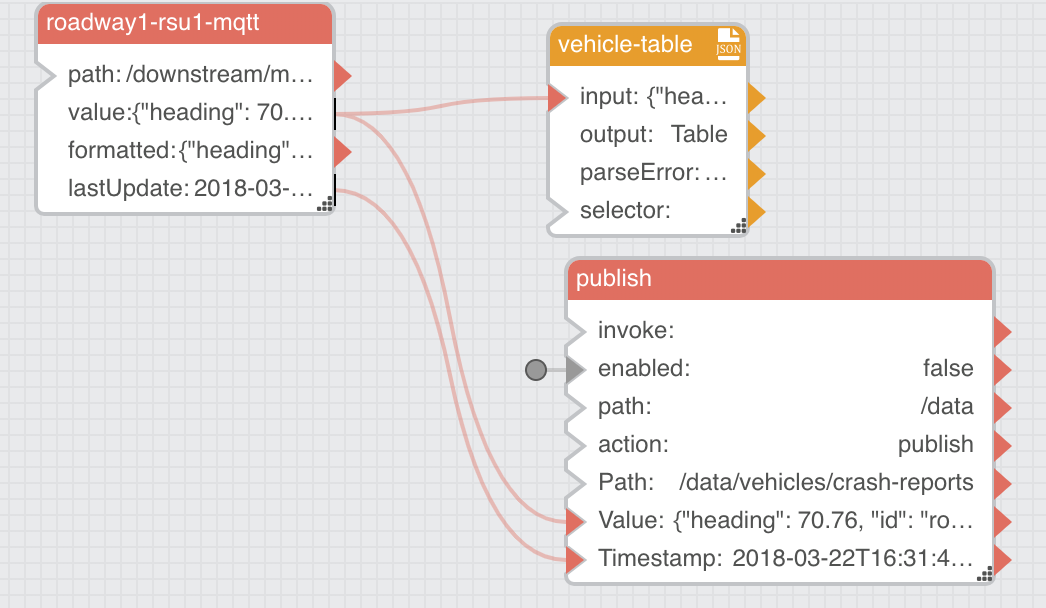Click the action row output arrow on publish
Viewport: 1046px width, 608px height.
1003,445
